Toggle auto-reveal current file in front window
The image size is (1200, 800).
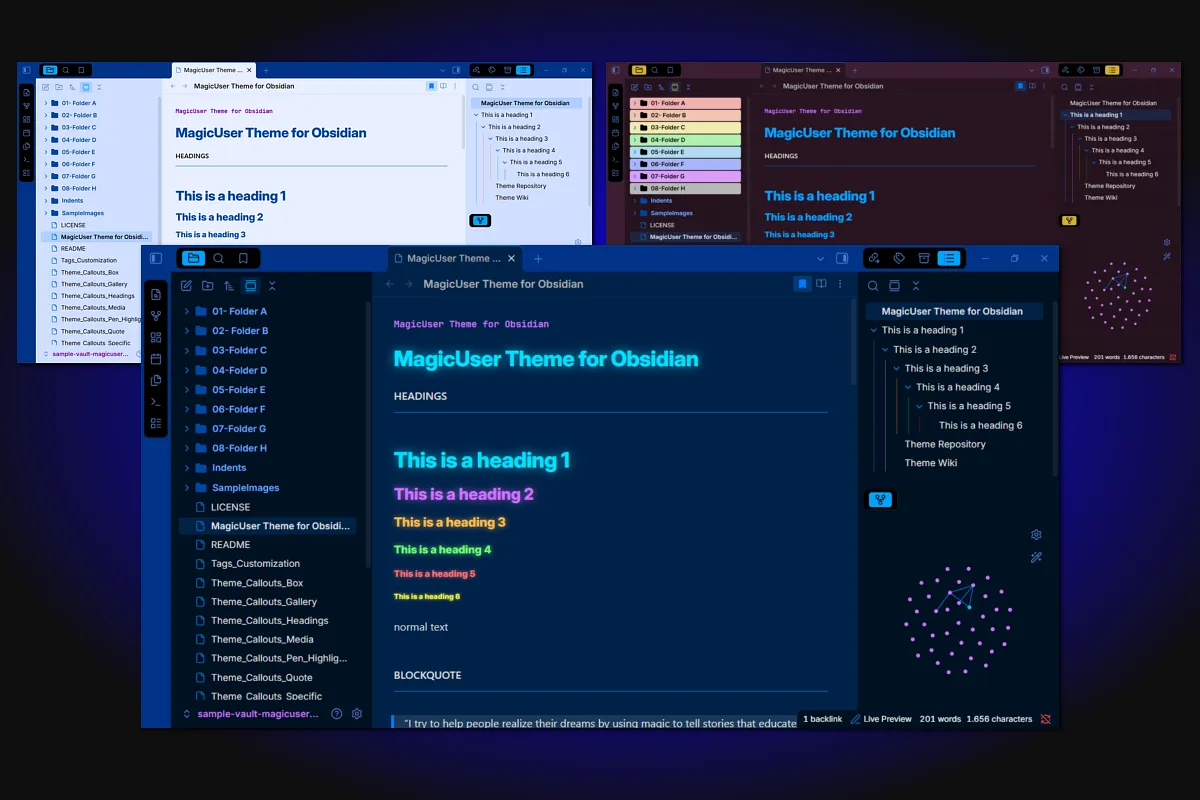(x=250, y=285)
